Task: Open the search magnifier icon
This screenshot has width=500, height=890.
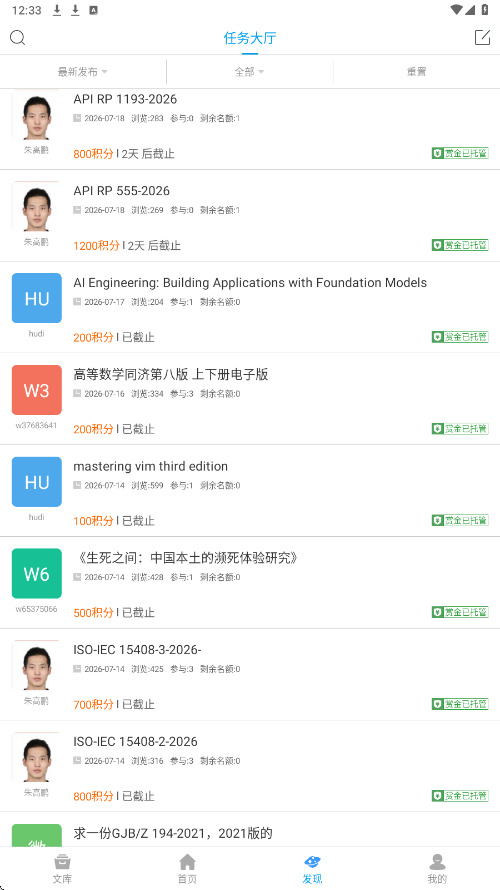Action: point(18,37)
